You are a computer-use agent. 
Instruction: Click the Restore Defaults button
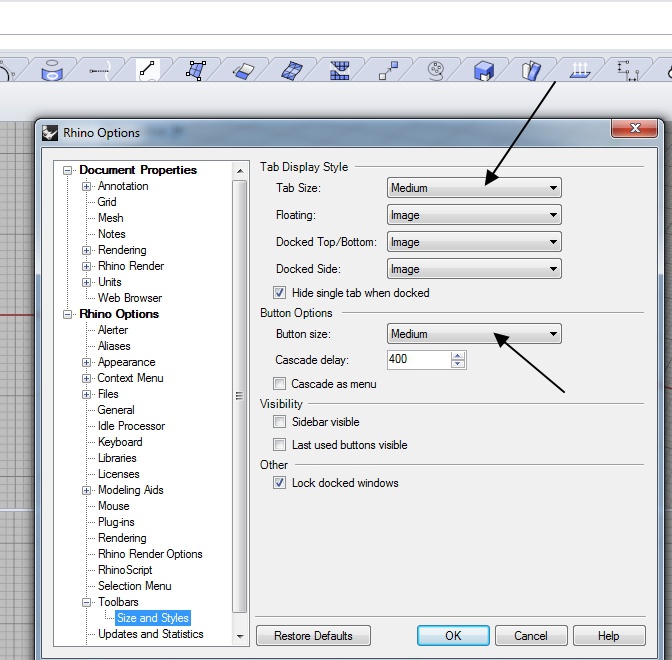pyautogui.click(x=313, y=636)
